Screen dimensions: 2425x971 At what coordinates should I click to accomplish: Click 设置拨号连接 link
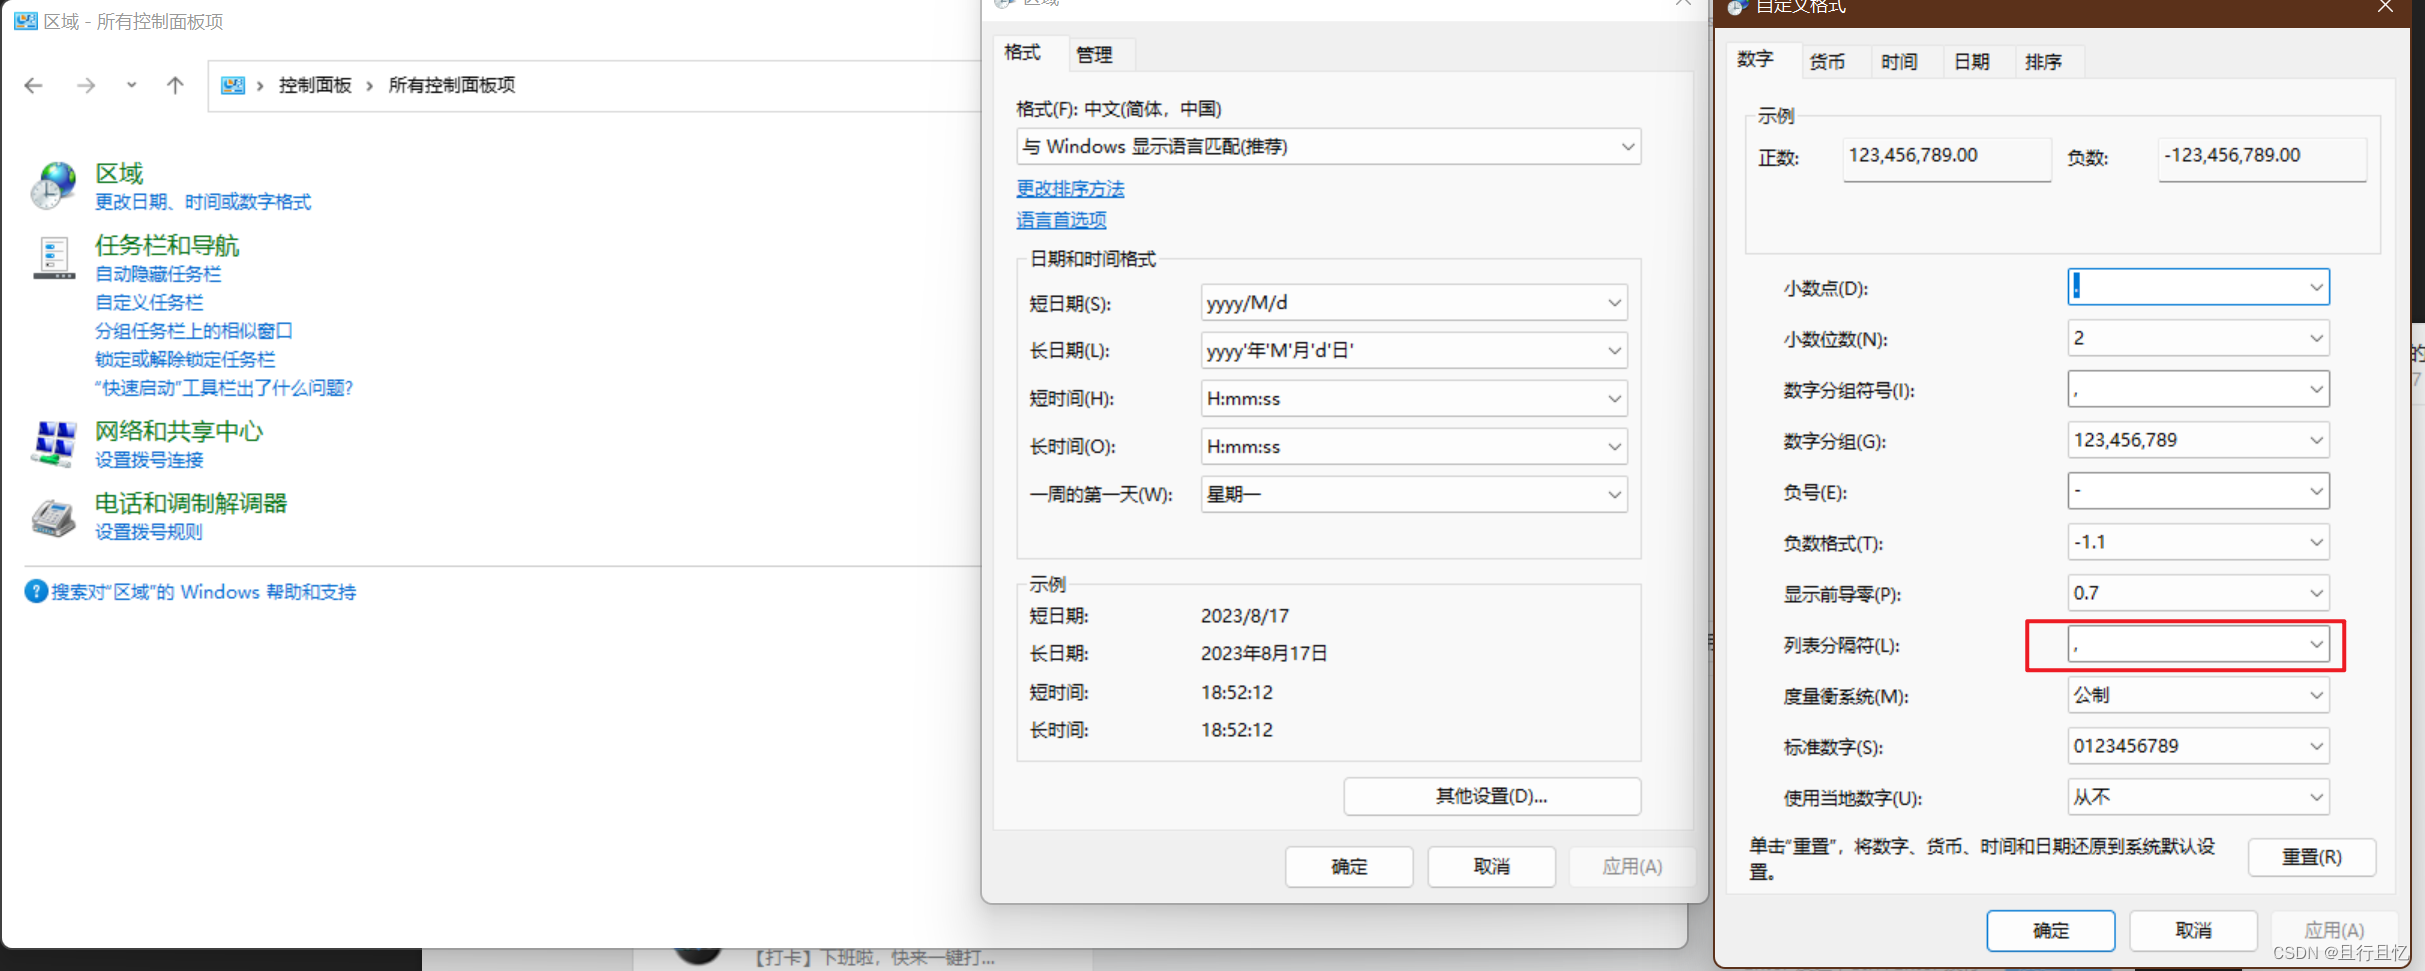149,460
